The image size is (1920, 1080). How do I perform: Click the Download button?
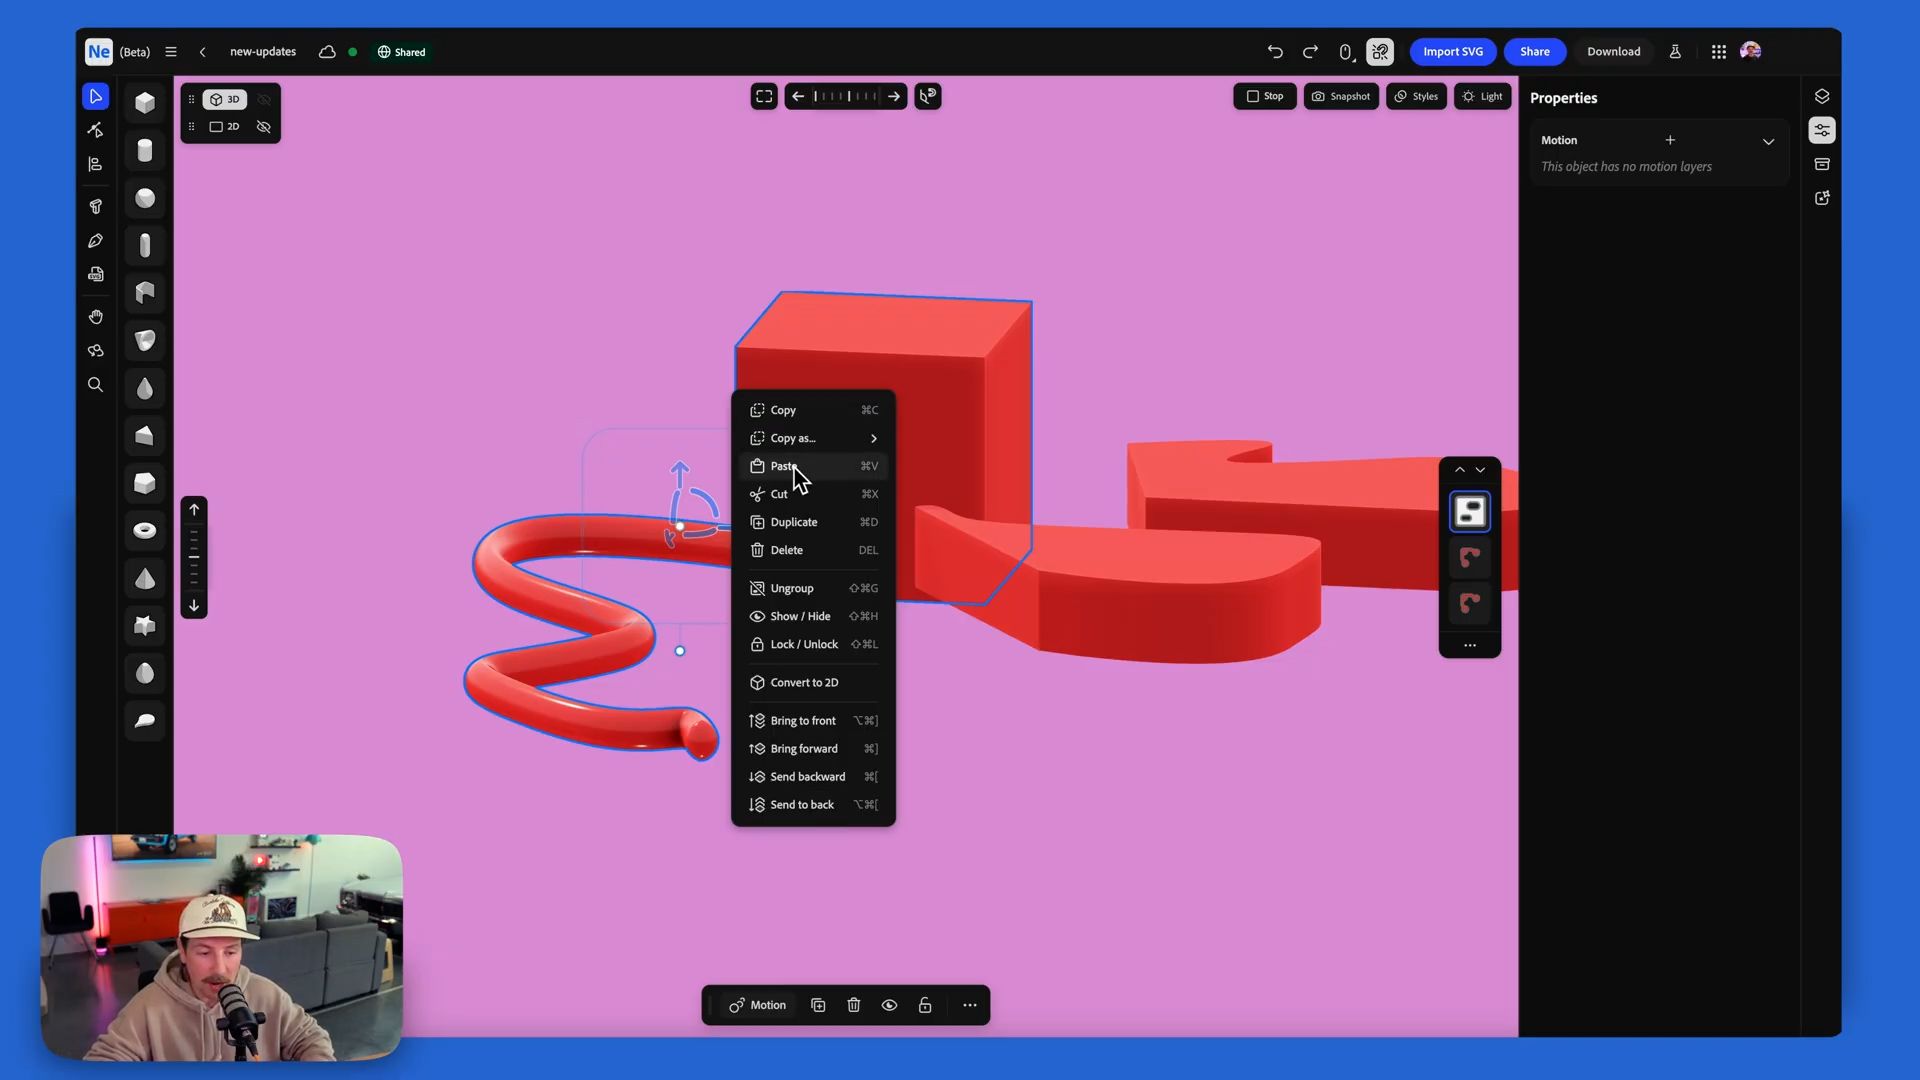click(1613, 52)
